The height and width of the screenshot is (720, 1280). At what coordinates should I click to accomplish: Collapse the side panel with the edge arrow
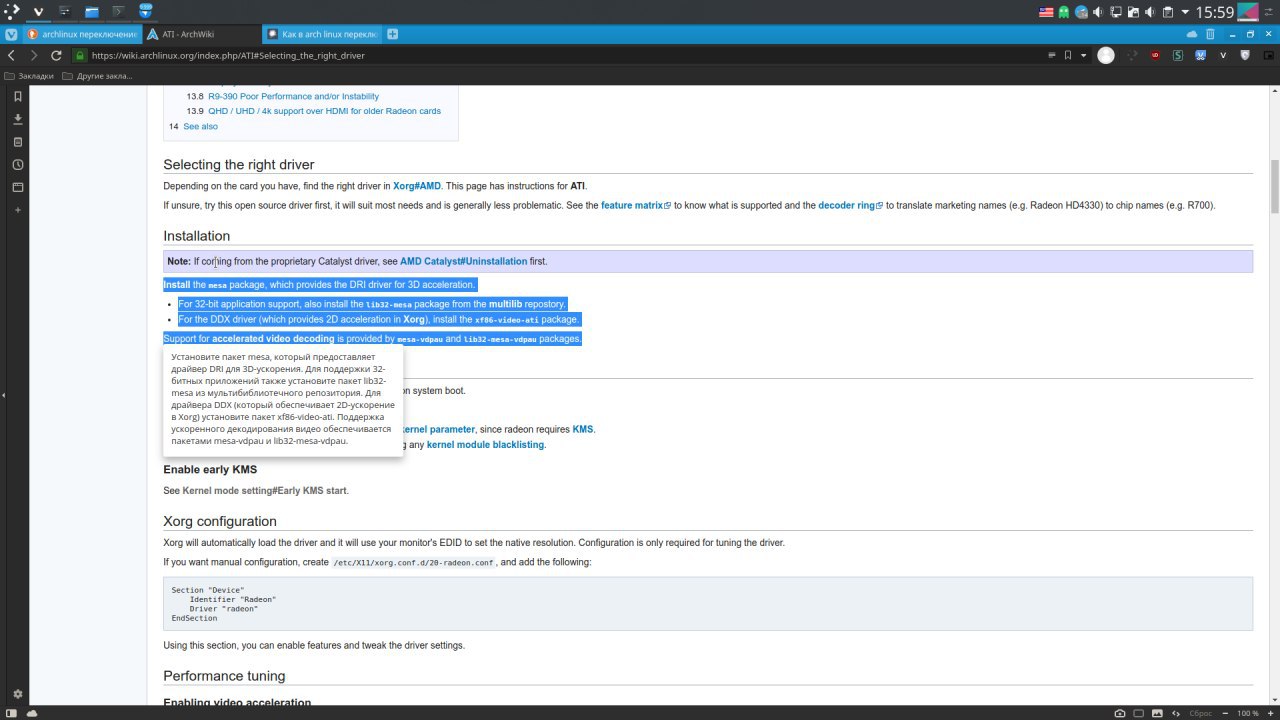[x=2, y=396]
